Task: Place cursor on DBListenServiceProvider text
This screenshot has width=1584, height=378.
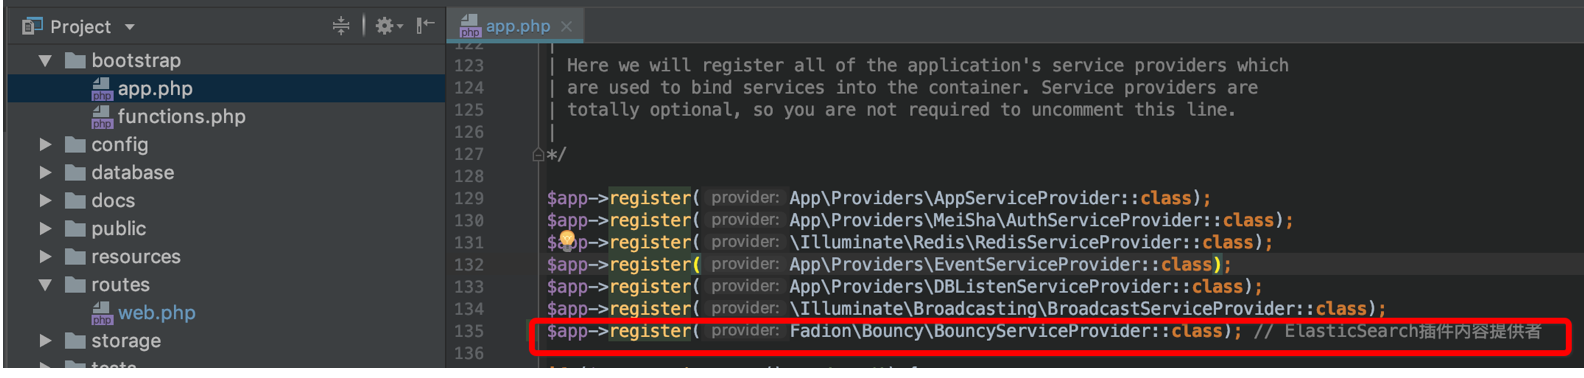Action: pos(1052,287)
